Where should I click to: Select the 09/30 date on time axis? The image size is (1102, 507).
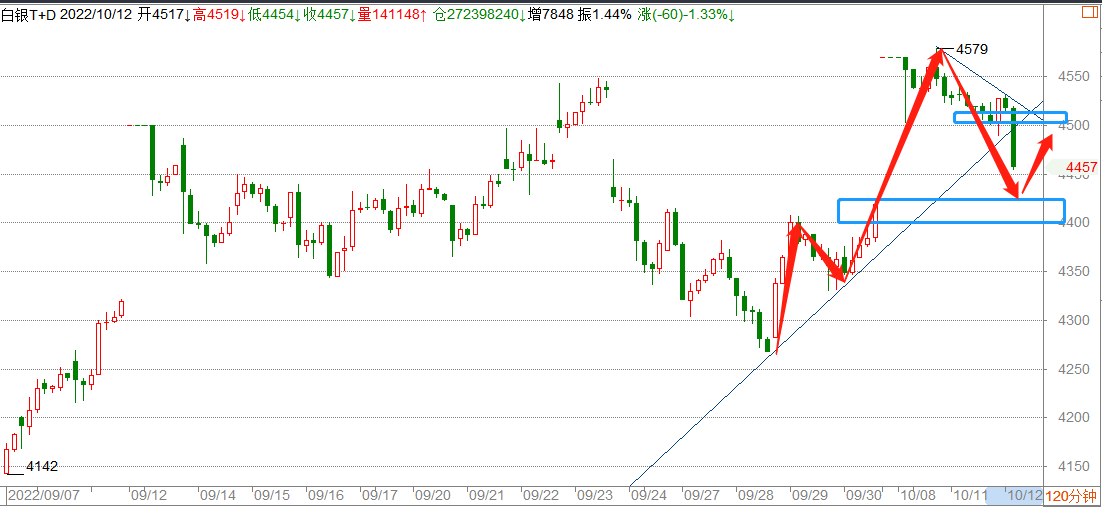tap(863, 495)
